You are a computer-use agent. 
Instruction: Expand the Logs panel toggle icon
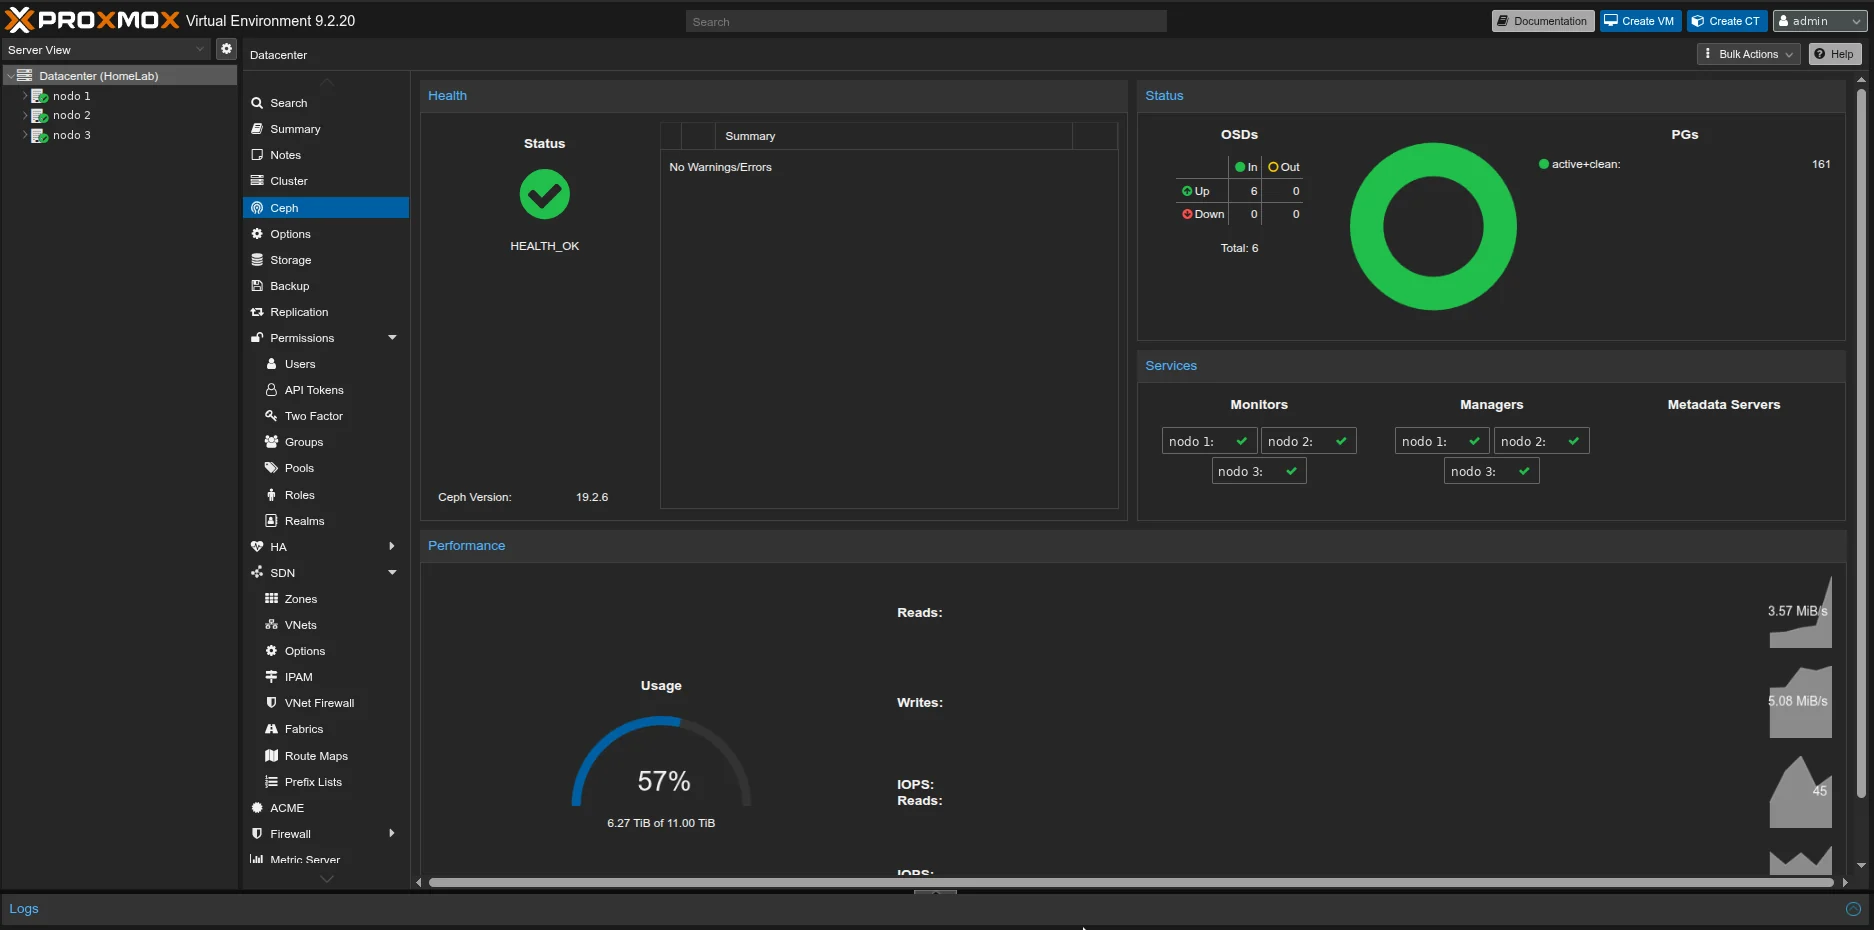tap(1853, 909)
